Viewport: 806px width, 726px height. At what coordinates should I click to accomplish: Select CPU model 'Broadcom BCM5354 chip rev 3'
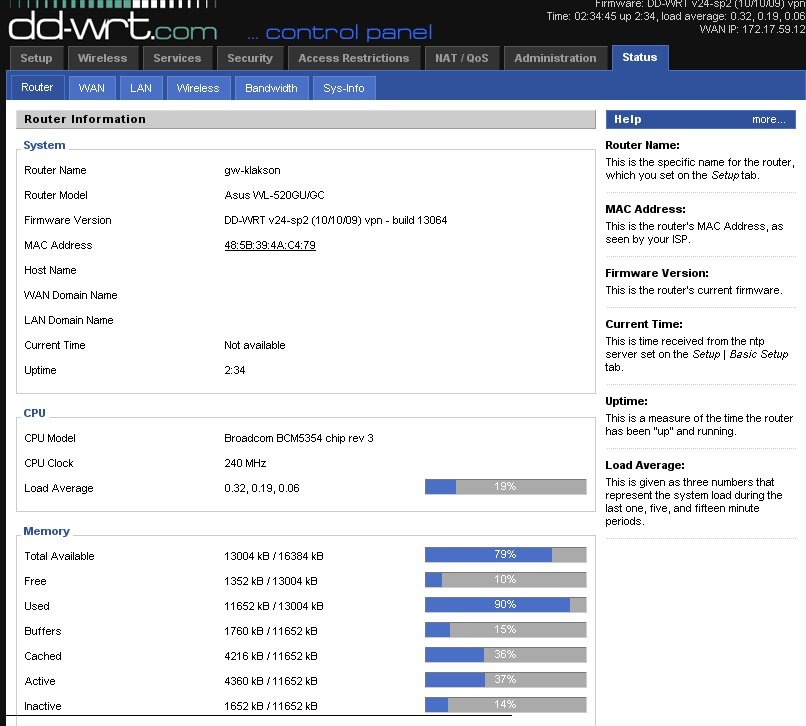[x=299, y=438]
